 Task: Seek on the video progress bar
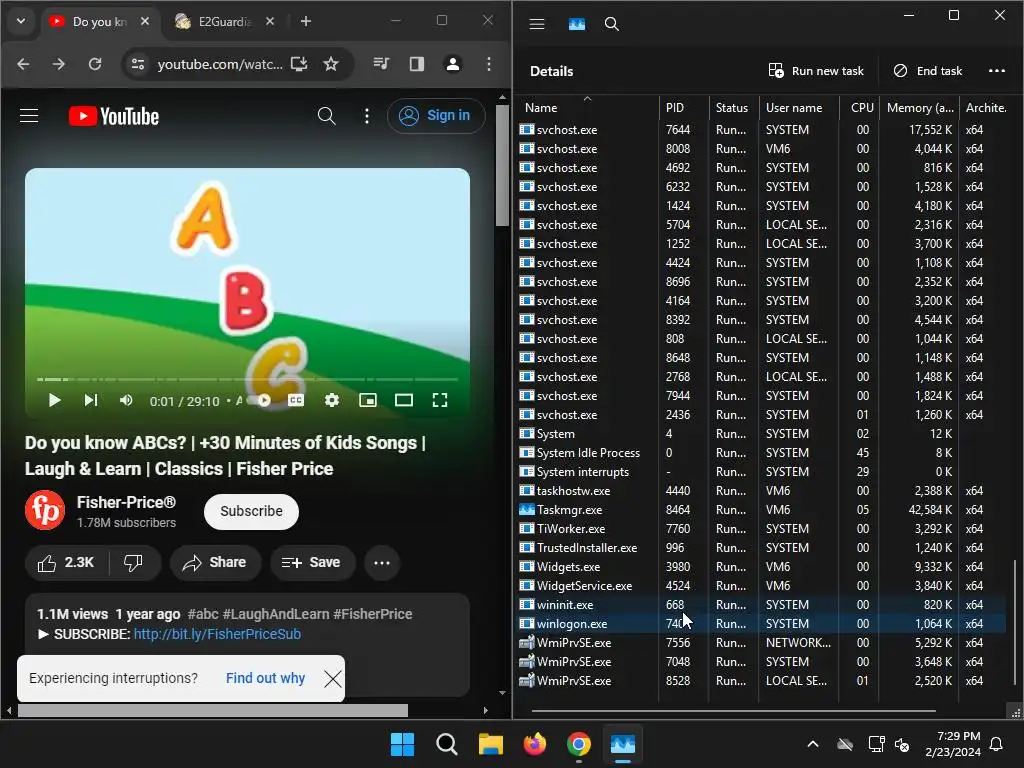[248, 379]
